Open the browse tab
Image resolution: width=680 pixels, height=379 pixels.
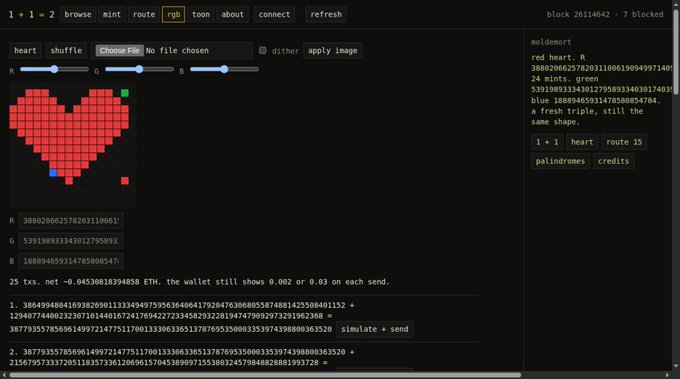point(78,14)
